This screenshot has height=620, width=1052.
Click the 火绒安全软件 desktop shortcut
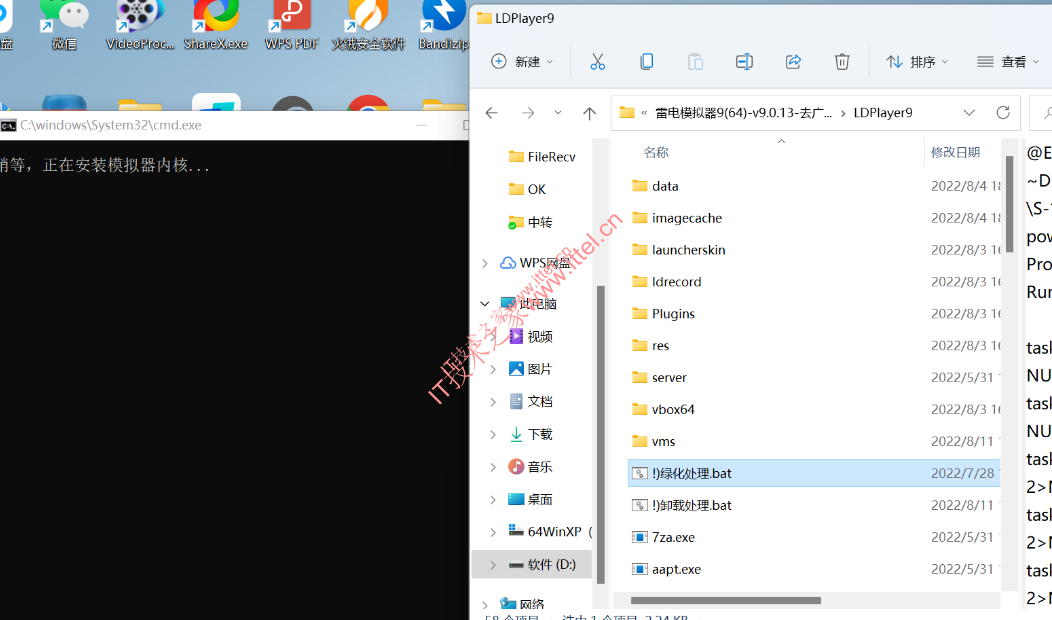pos(368,25)
